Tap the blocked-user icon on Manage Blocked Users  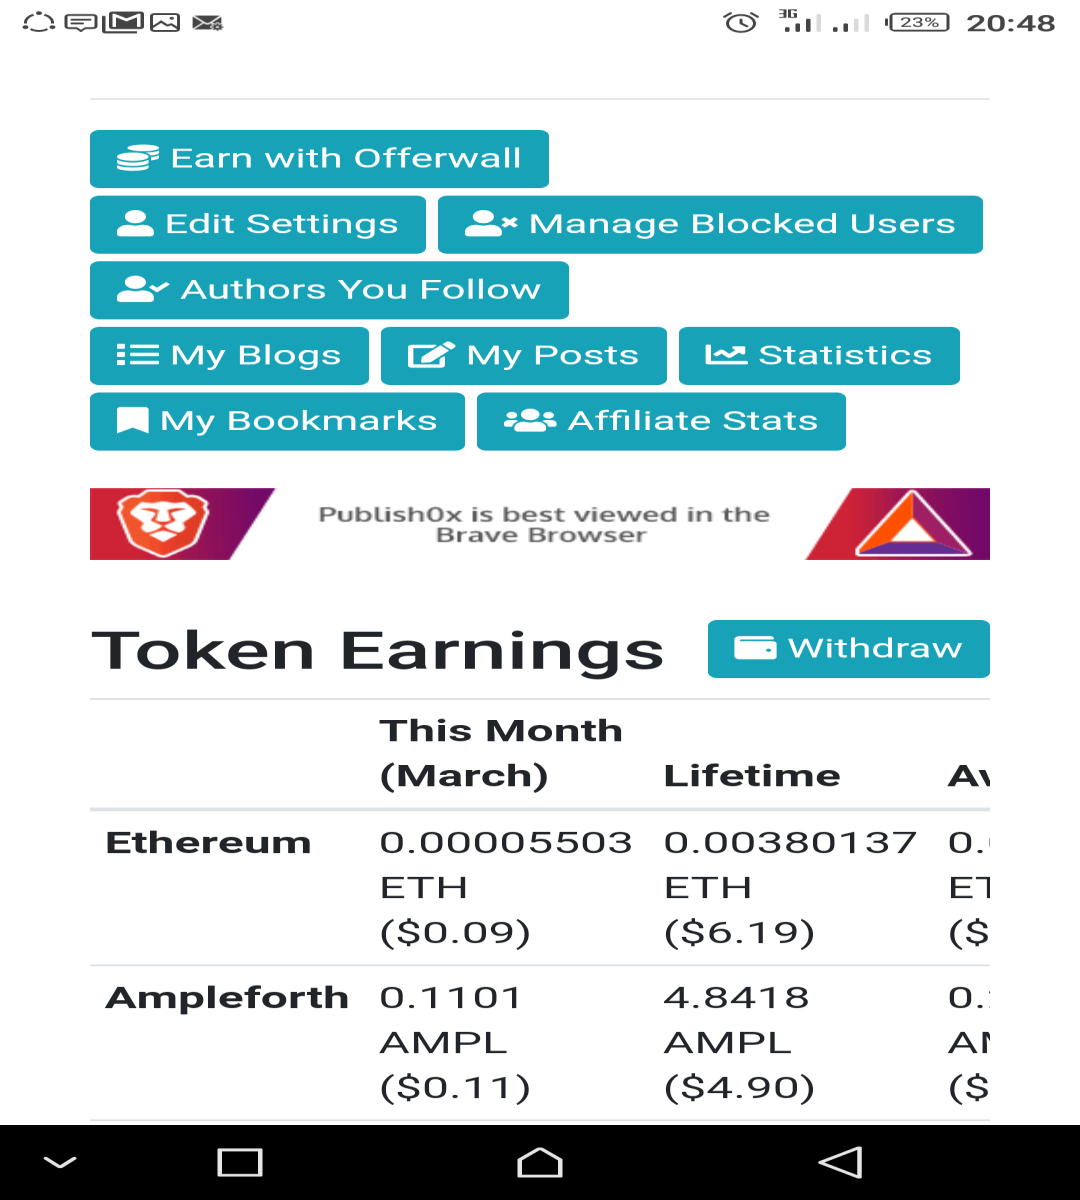click(491, 224)
